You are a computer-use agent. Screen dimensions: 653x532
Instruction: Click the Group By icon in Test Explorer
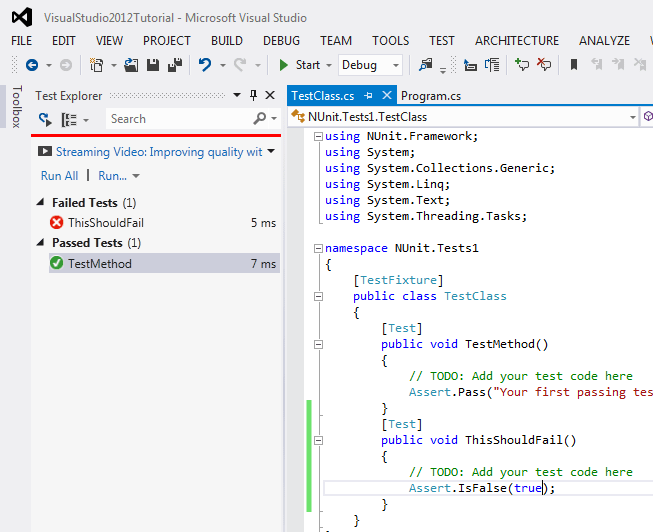click(69, 120)
